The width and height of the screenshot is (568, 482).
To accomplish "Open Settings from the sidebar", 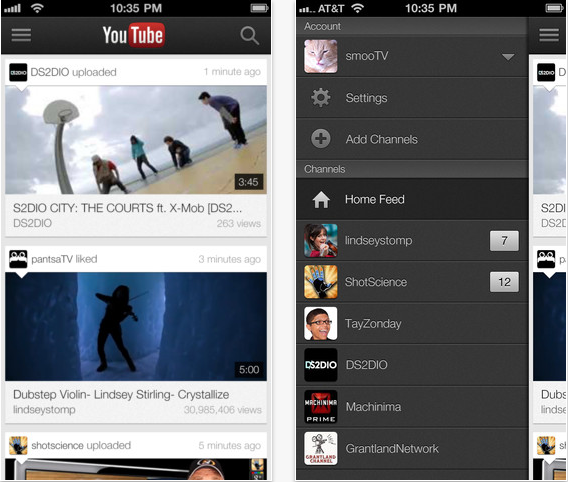I will pyautogui.click(x=412, y=98).
